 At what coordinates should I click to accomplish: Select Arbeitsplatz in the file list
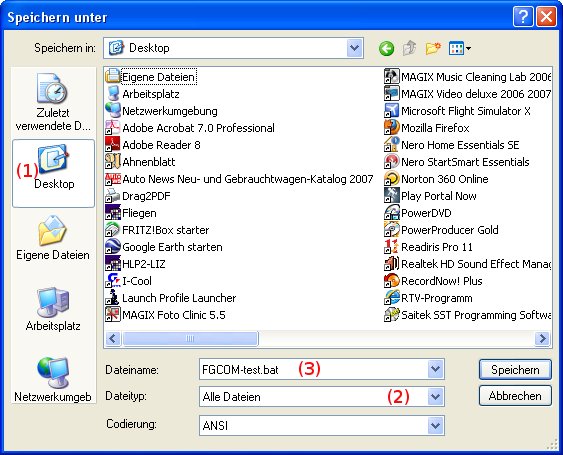(143, 94)
